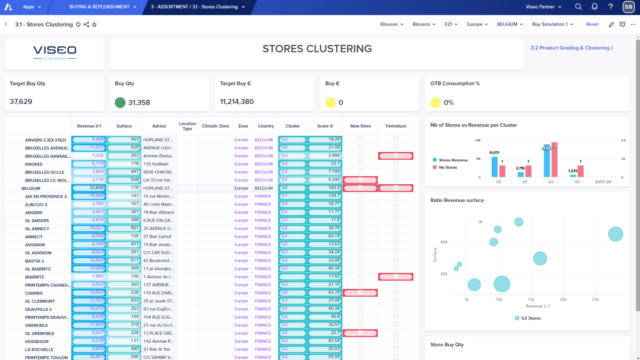Click the page vertical scrollbar

[x=637, y=176]
